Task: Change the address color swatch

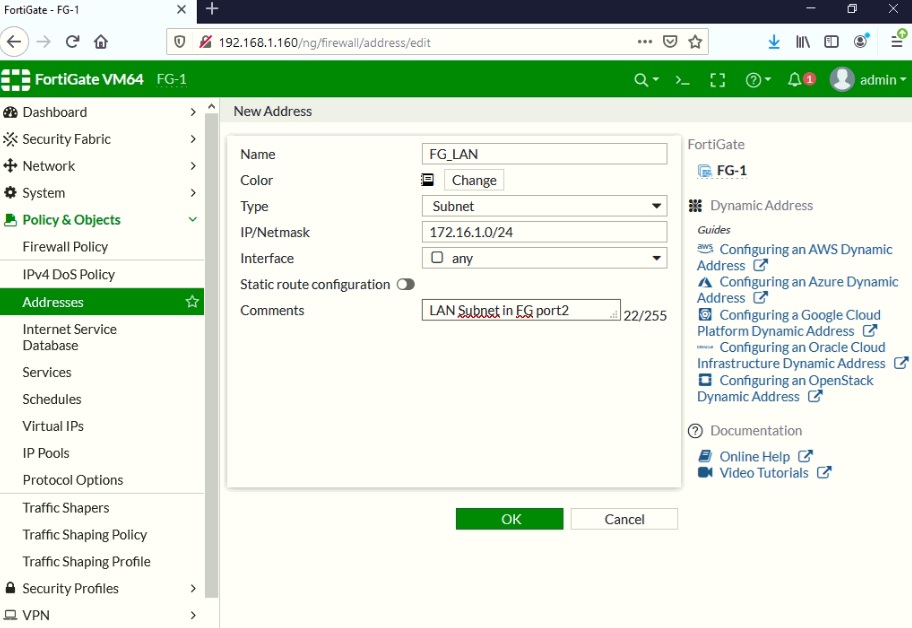Action: coord(473,180)
